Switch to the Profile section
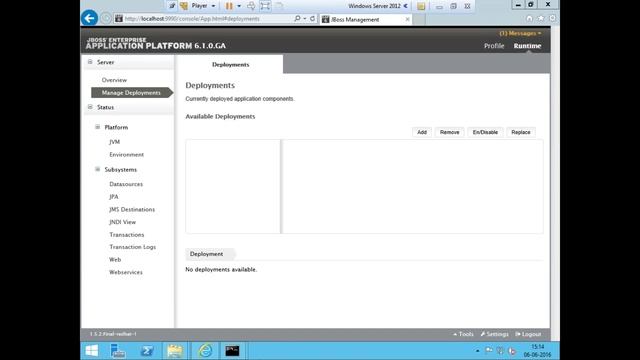The height and width of the screenshot is (360, 640). pos(494,46)
